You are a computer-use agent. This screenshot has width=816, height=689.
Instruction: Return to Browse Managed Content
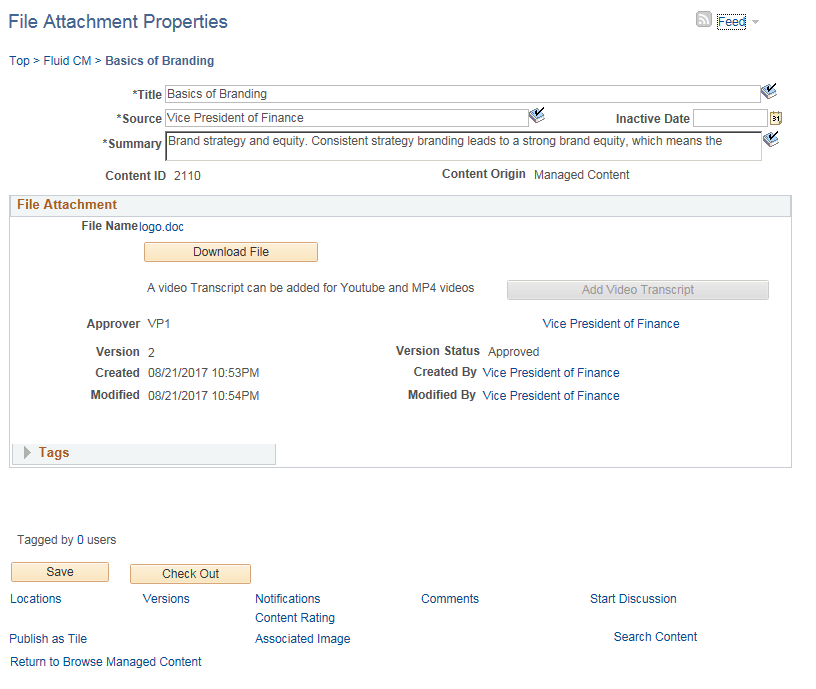[x=105, y=661]
